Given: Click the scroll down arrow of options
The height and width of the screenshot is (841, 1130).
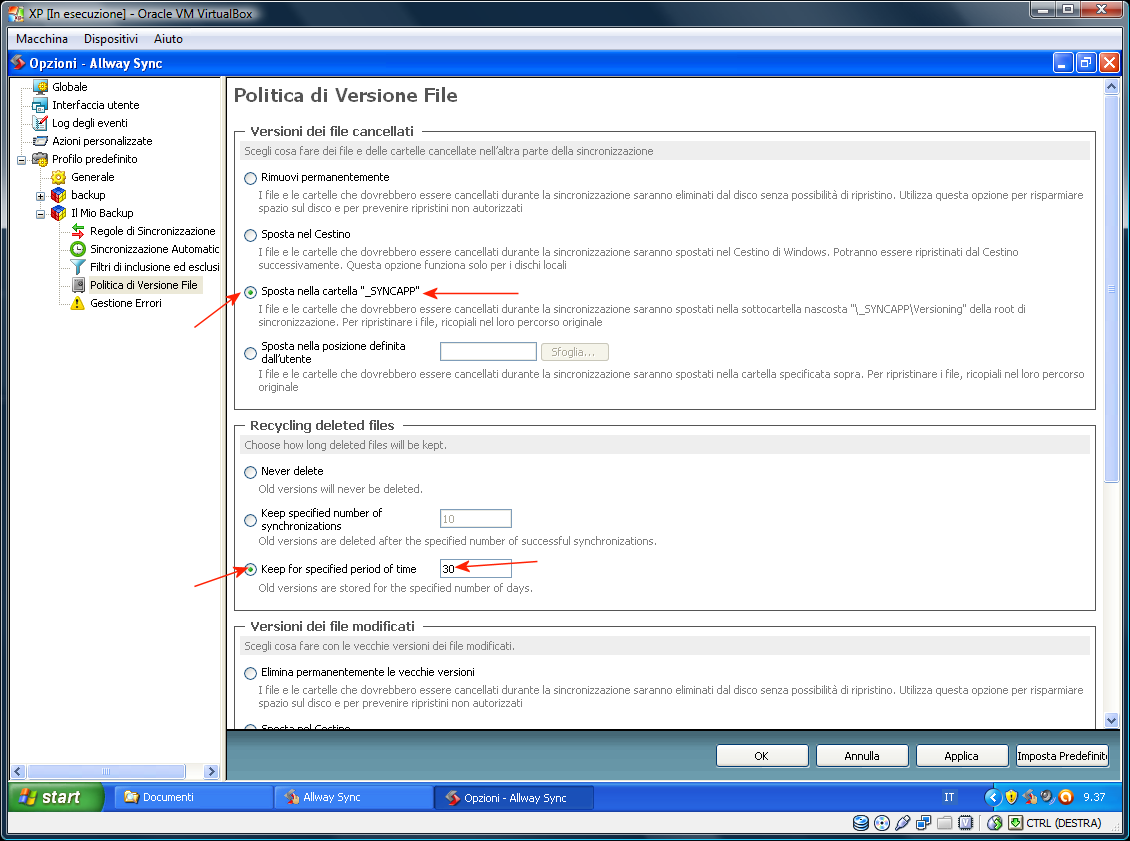Looking at the screenshot, I should tap(1111, 720).
